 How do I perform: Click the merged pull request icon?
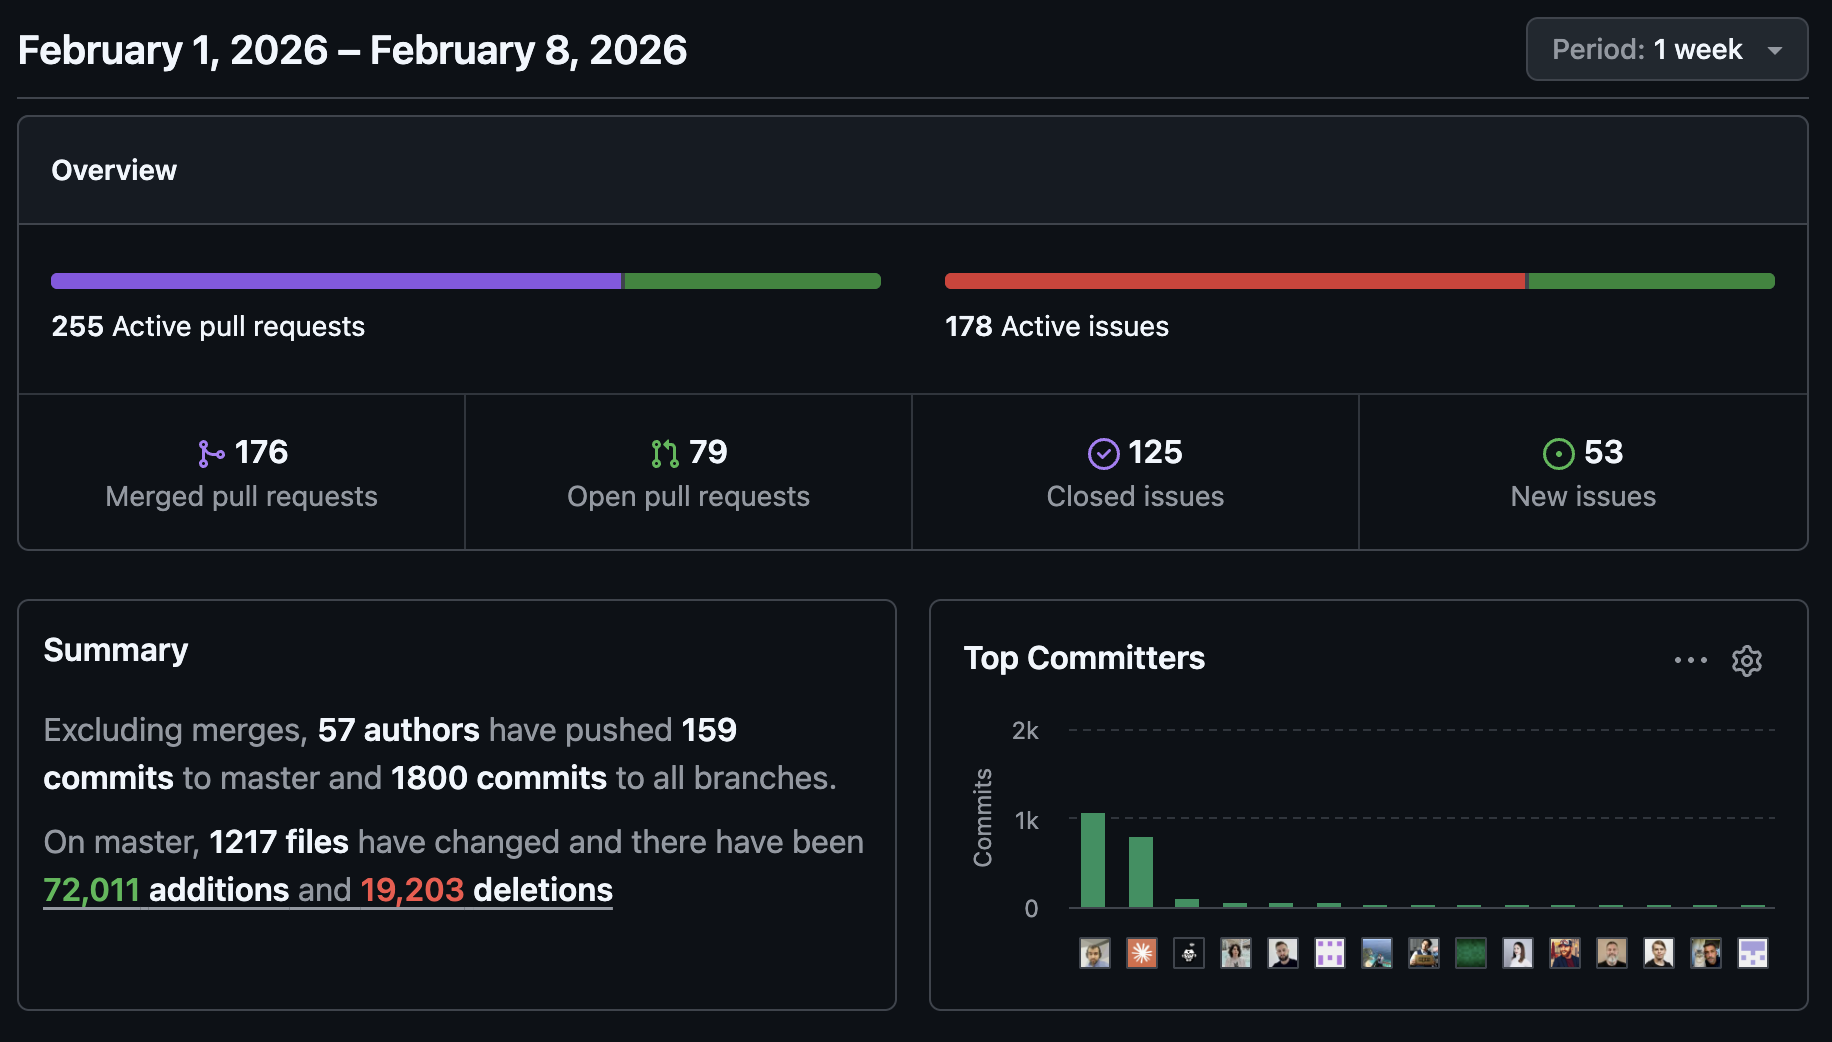(211, 453)
